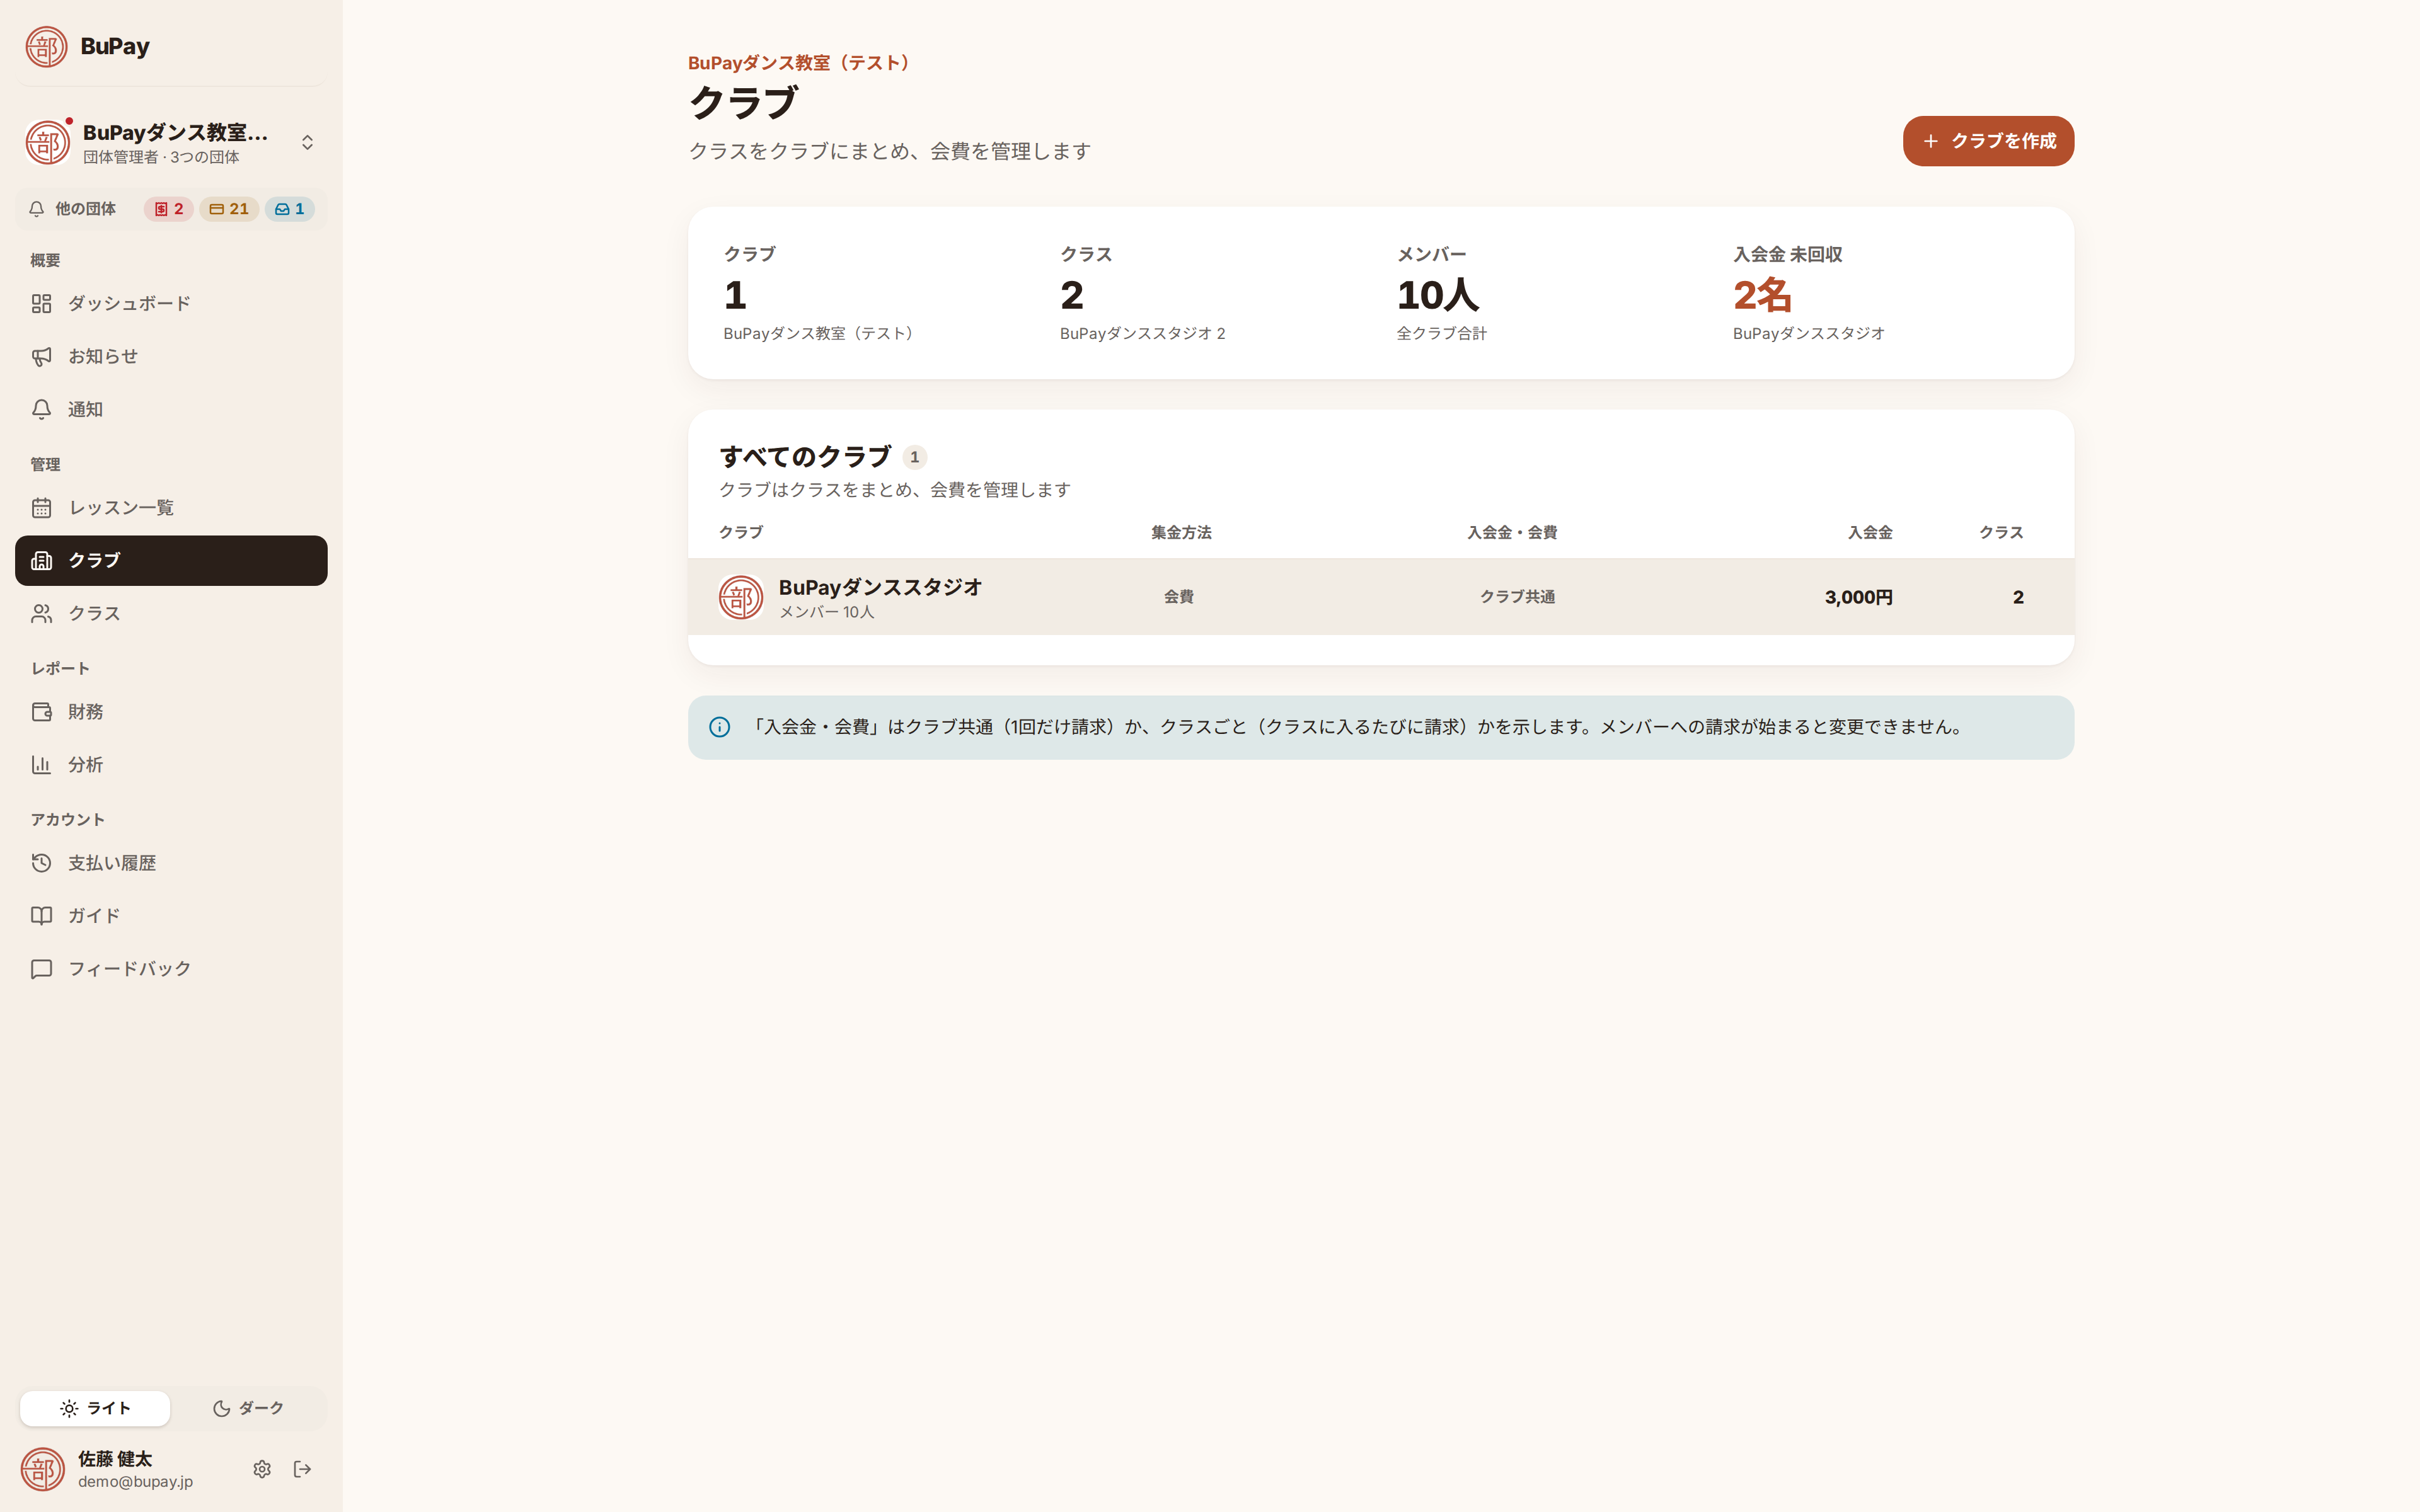The width and height of the screenshot is (2420, 1512).
Task: Click the フィードバック chat bubble icon
Action: point(41,969)
